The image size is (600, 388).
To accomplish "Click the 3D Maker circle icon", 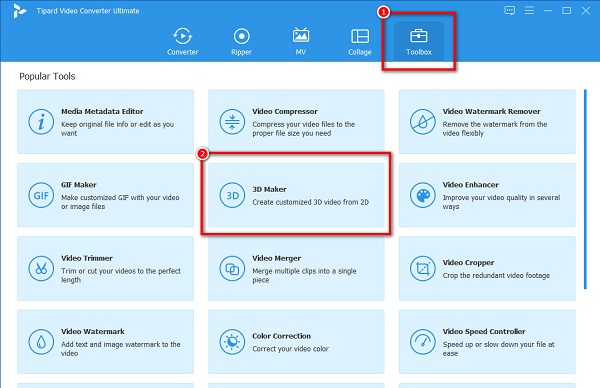I will [232, 195].
